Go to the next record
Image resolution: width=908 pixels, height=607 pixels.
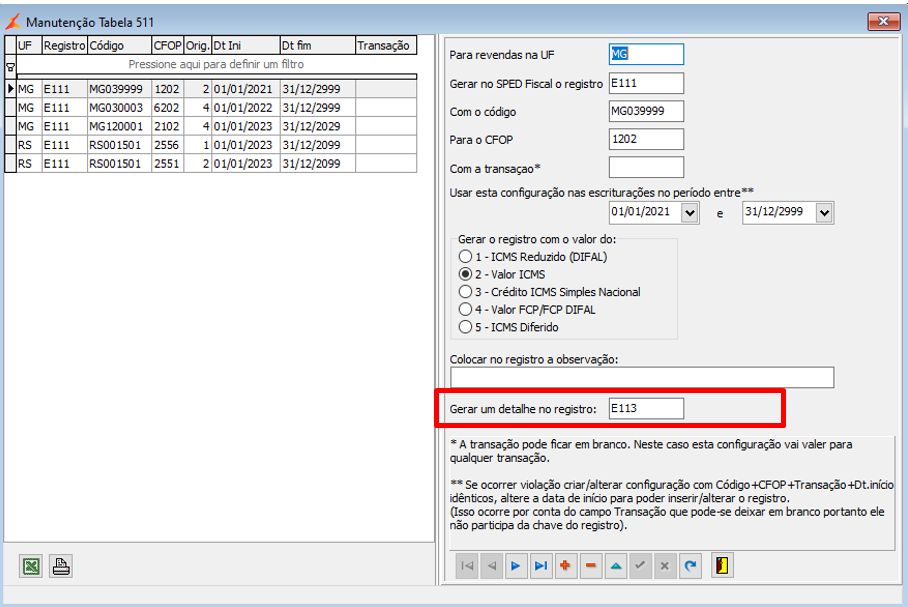pyautogui.click(x=516, y=566)
